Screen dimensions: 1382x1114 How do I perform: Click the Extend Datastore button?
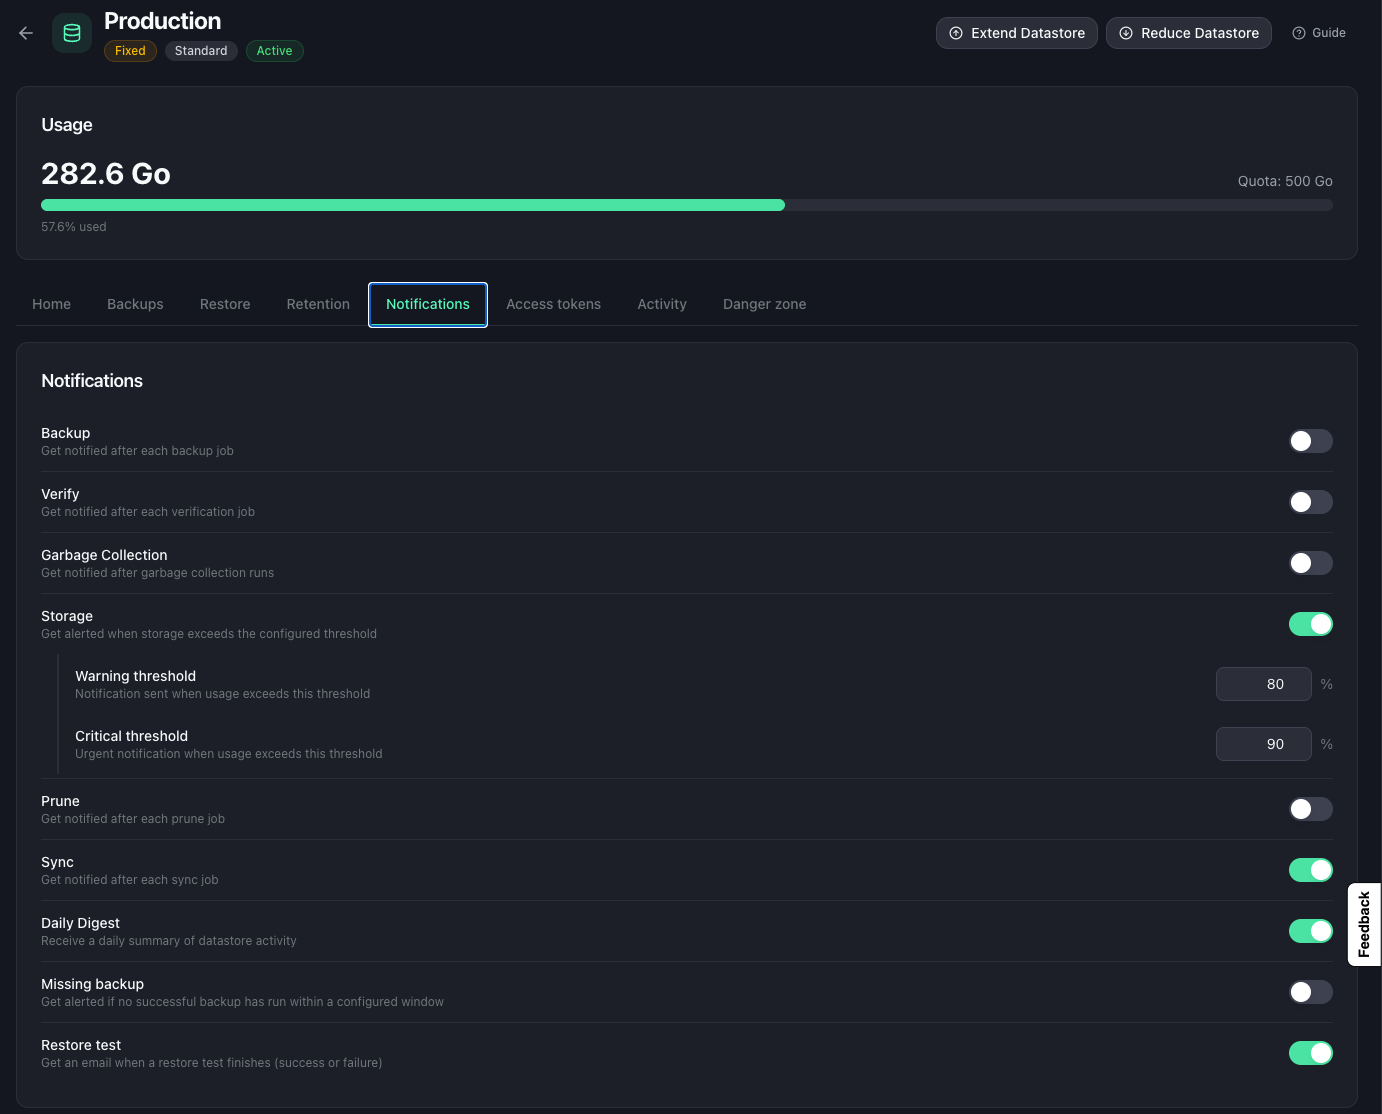coord(1017,33)
